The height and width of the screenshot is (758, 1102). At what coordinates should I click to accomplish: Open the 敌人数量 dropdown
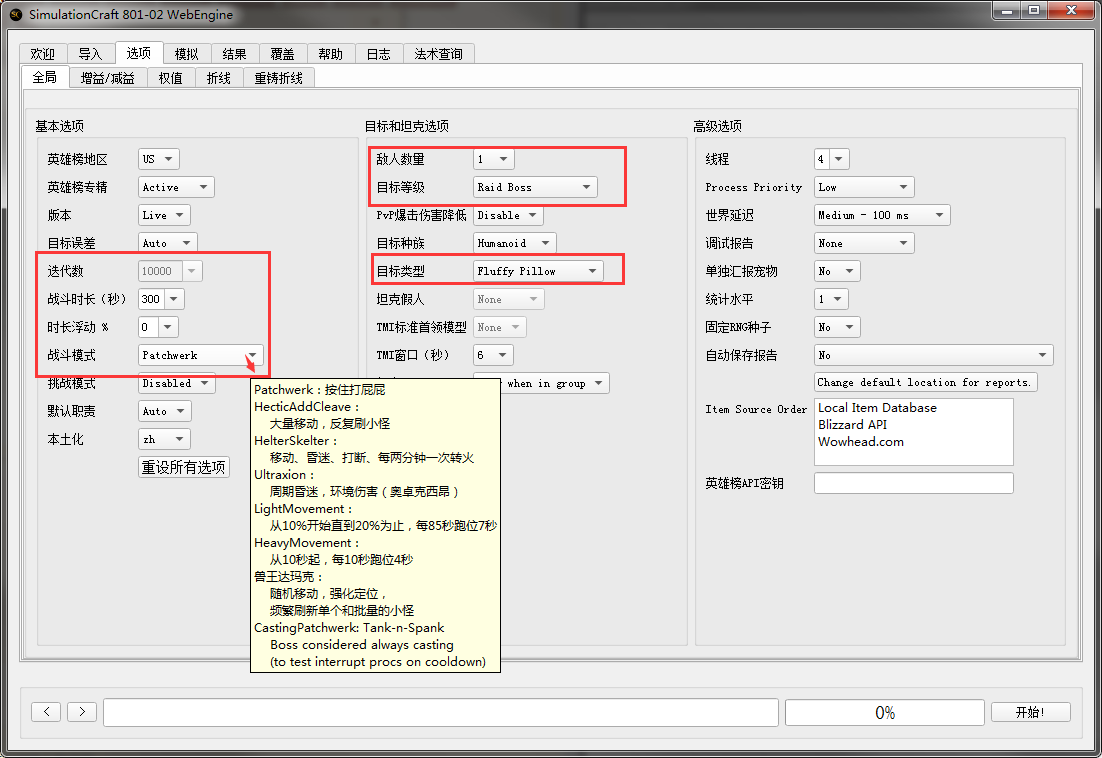pos(493,159)
